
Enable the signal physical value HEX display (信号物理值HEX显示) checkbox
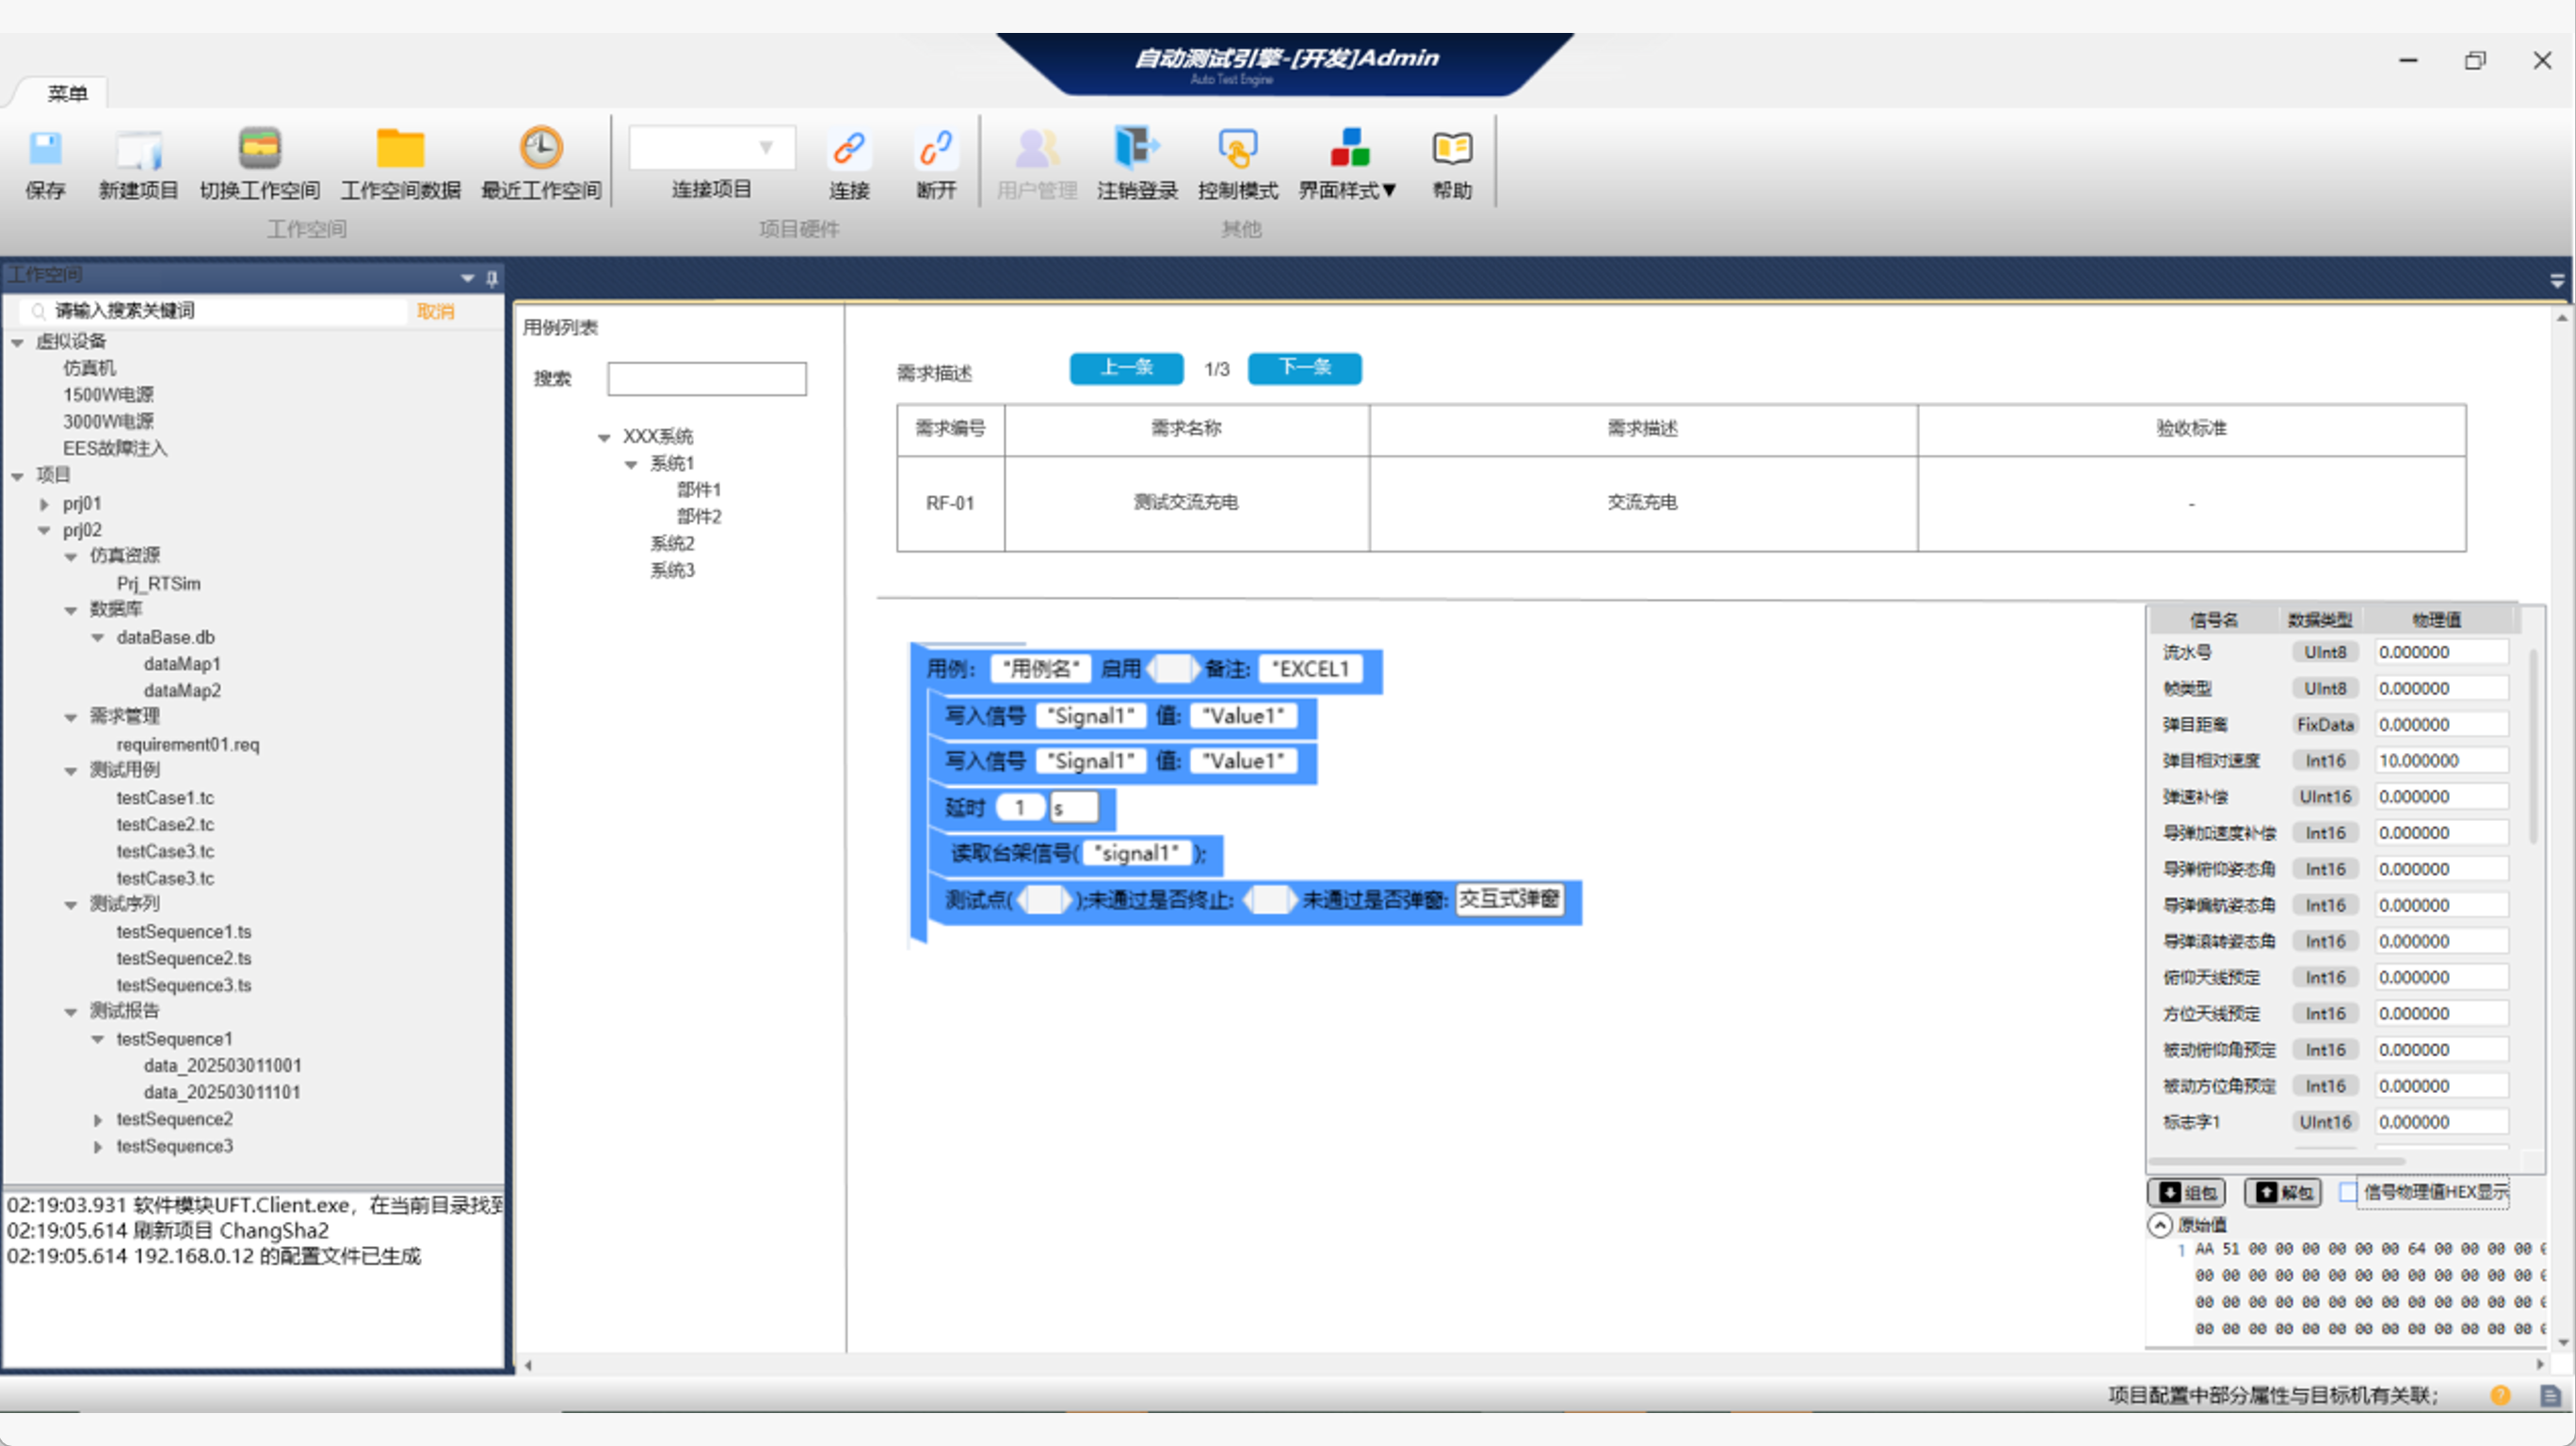coord(2348,1192)
